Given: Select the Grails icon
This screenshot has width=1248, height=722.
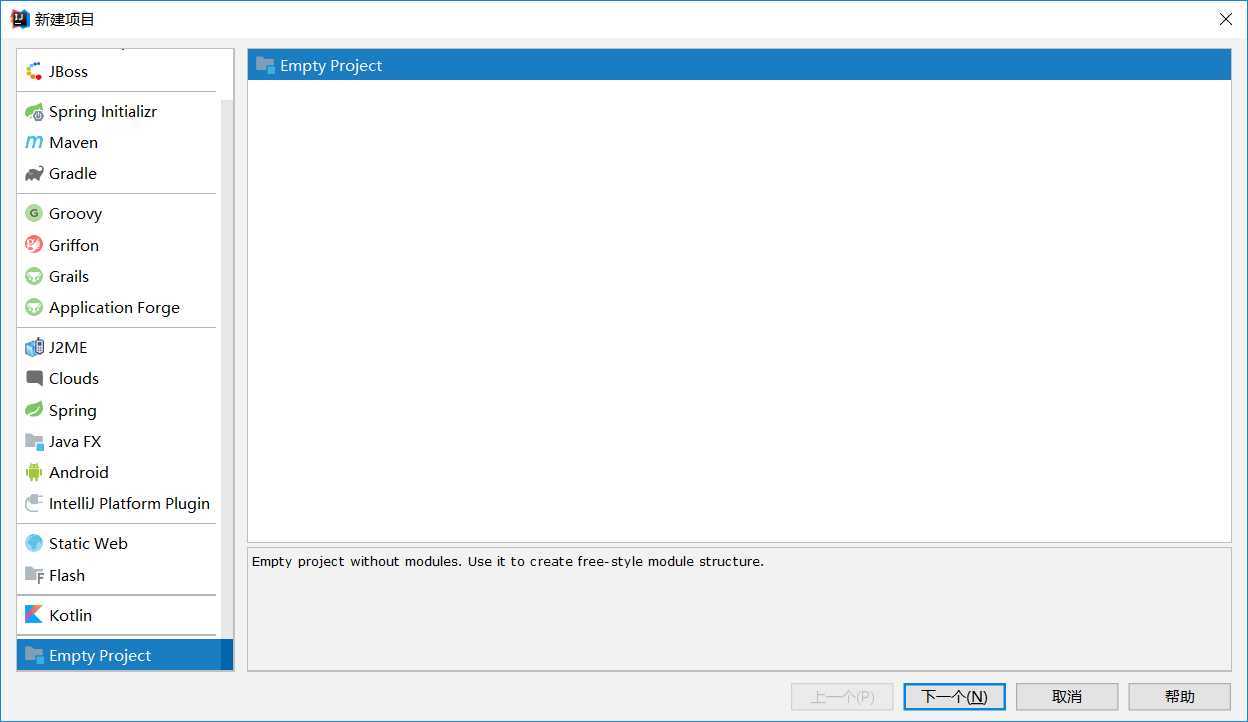Looking at the screenshot, I should pos(34,277).
